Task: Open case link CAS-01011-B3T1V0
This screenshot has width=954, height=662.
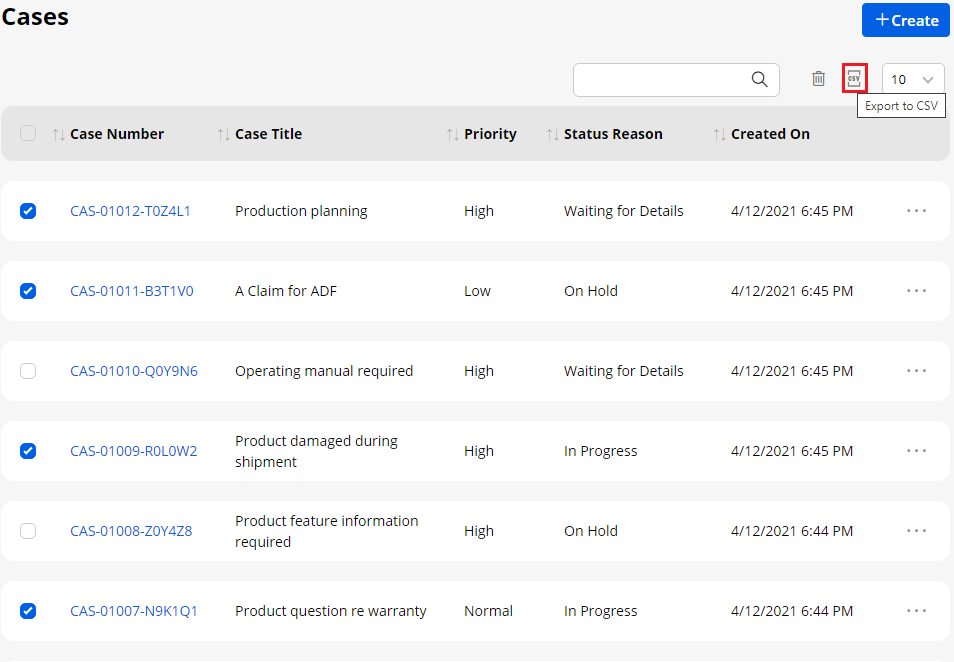Action: pyautogui.click(x=132, y=291)
